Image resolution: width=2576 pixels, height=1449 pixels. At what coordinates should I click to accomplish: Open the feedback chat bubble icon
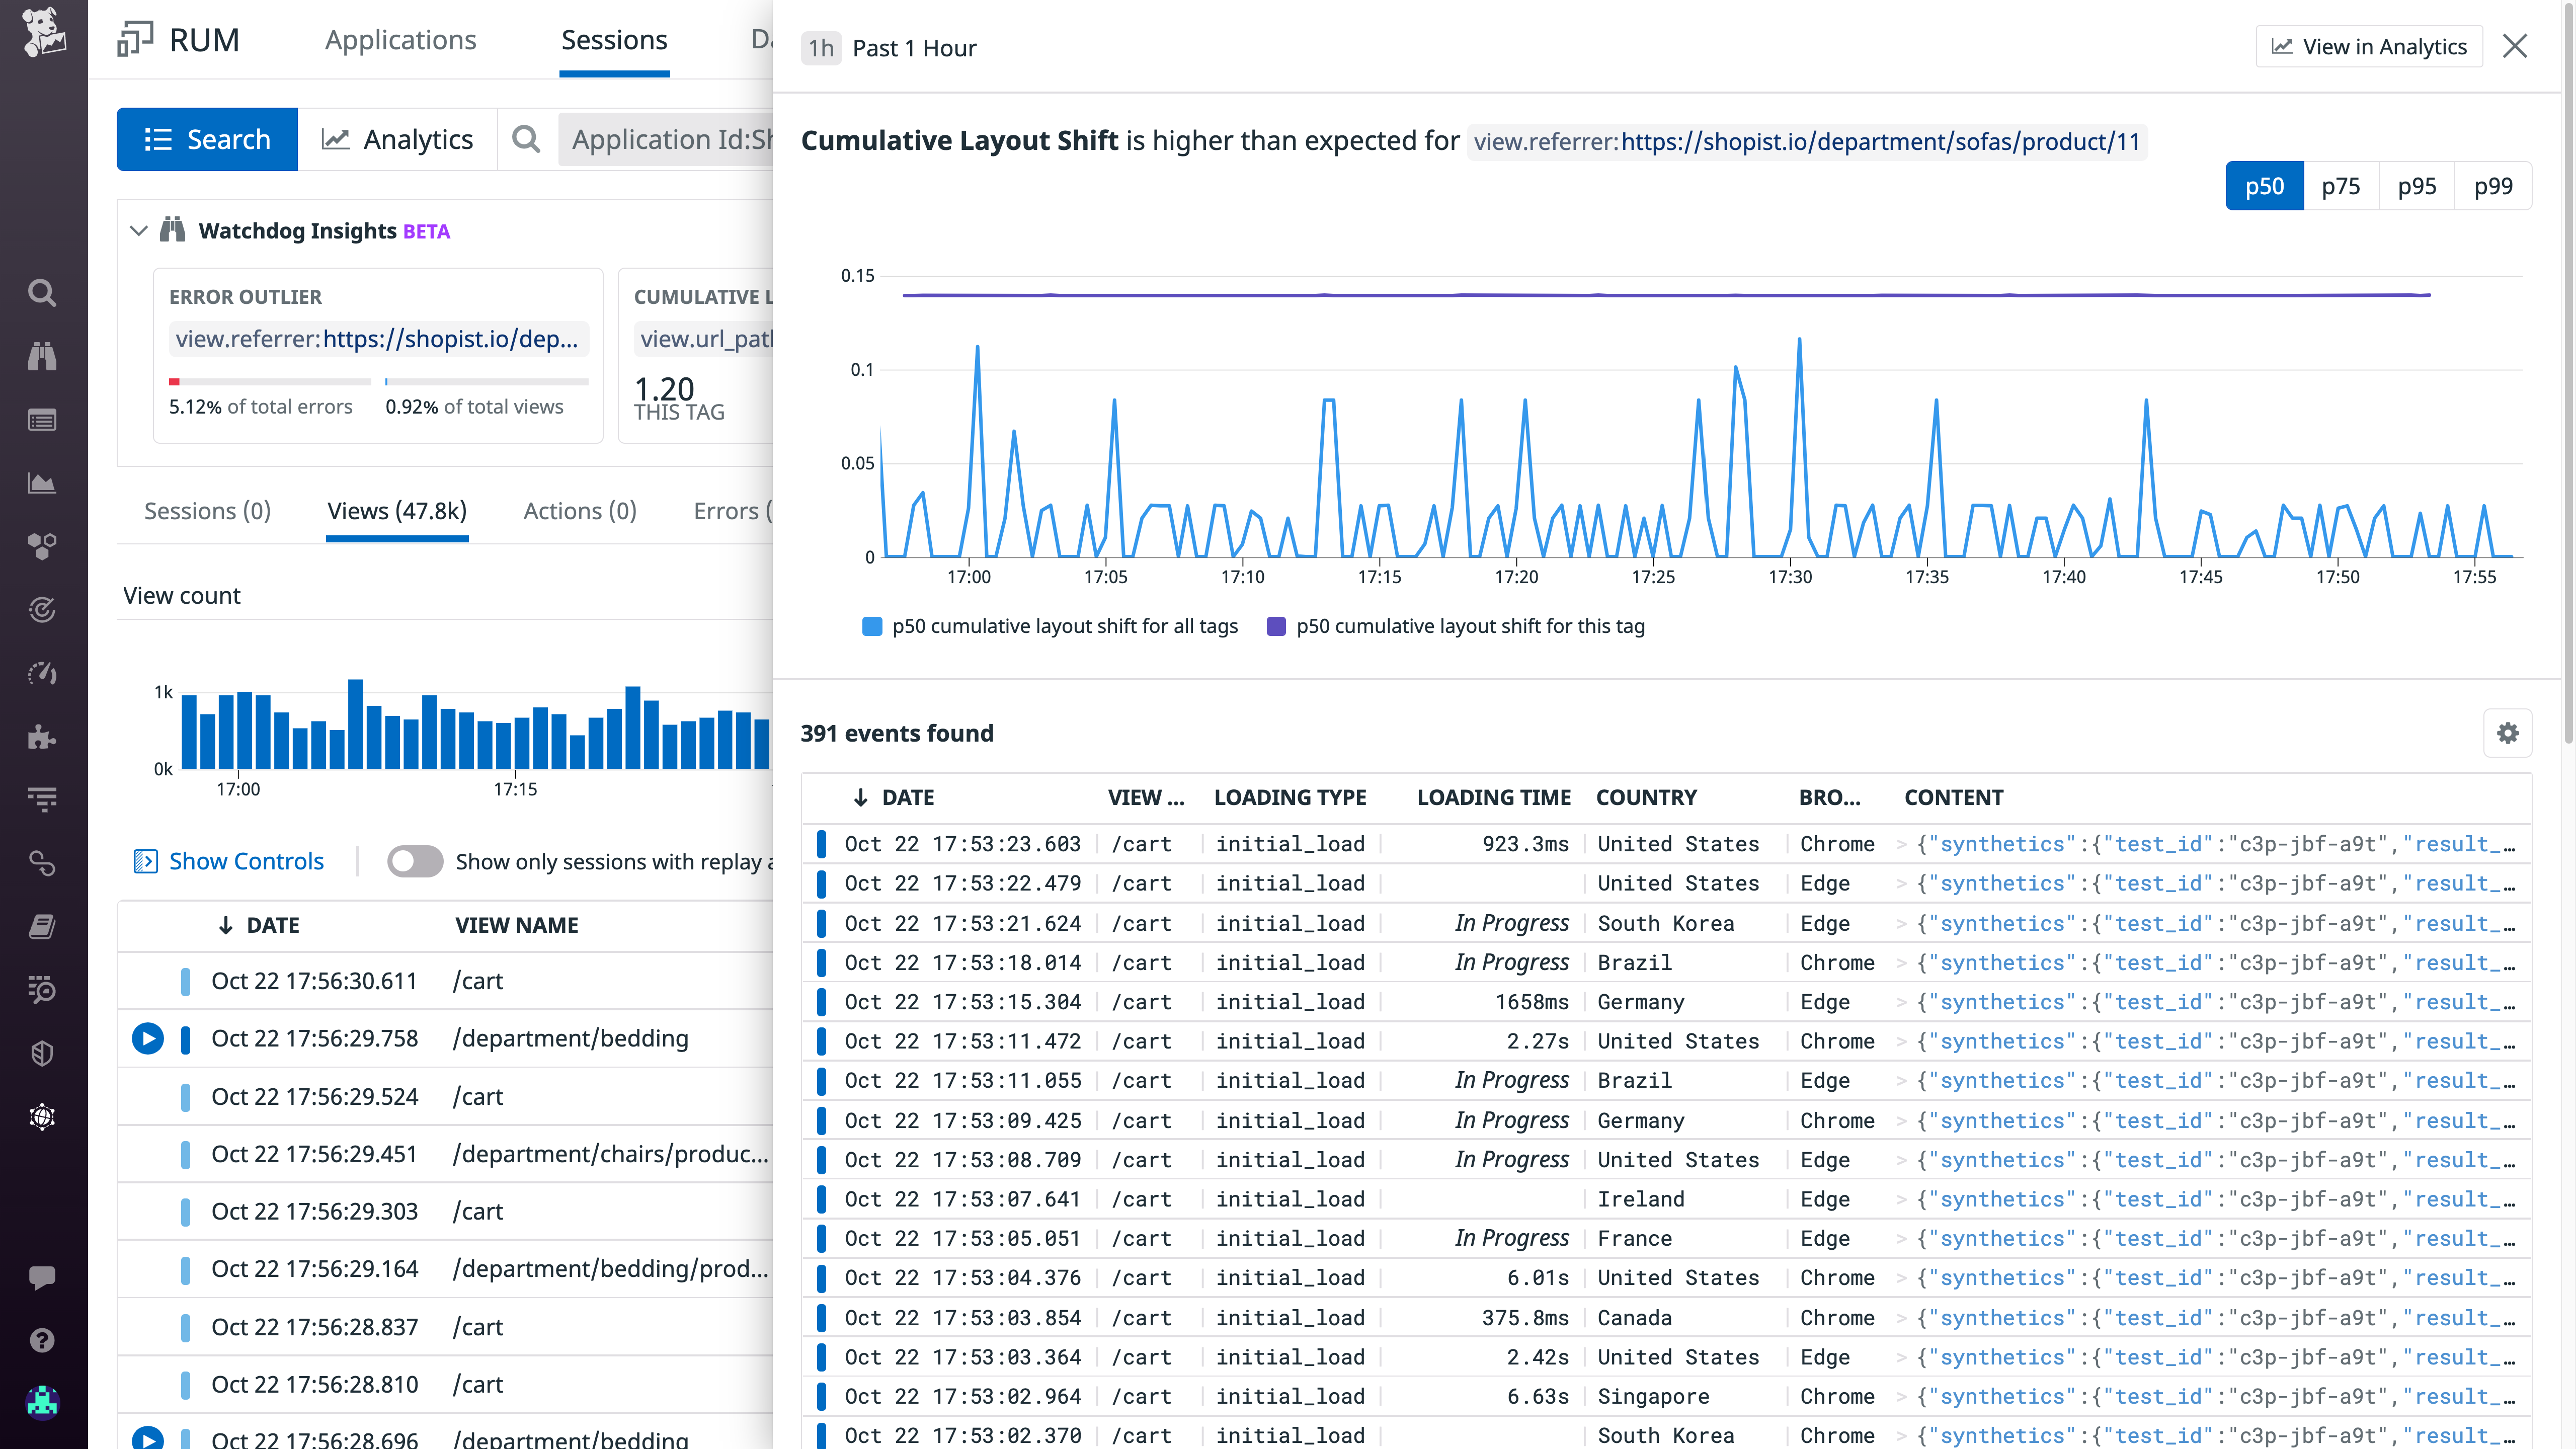click(x=42, y=1276)
